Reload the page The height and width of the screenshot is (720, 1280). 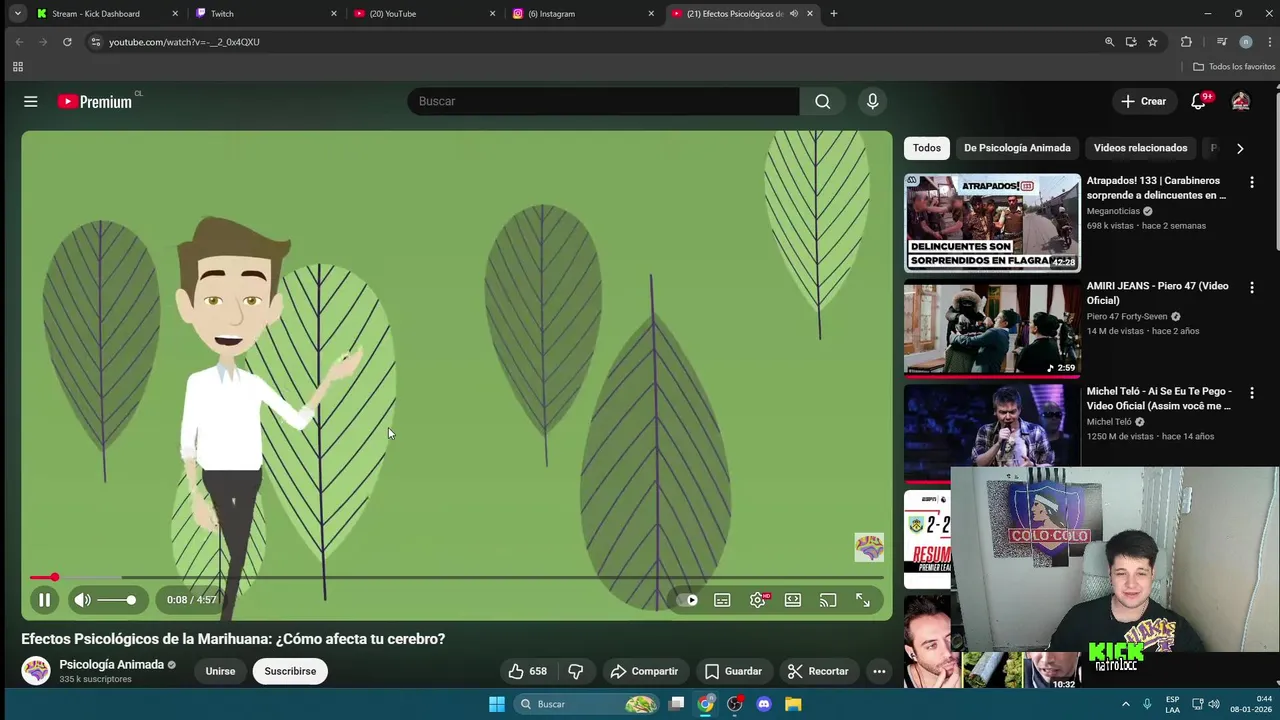[x=67, y=42]
